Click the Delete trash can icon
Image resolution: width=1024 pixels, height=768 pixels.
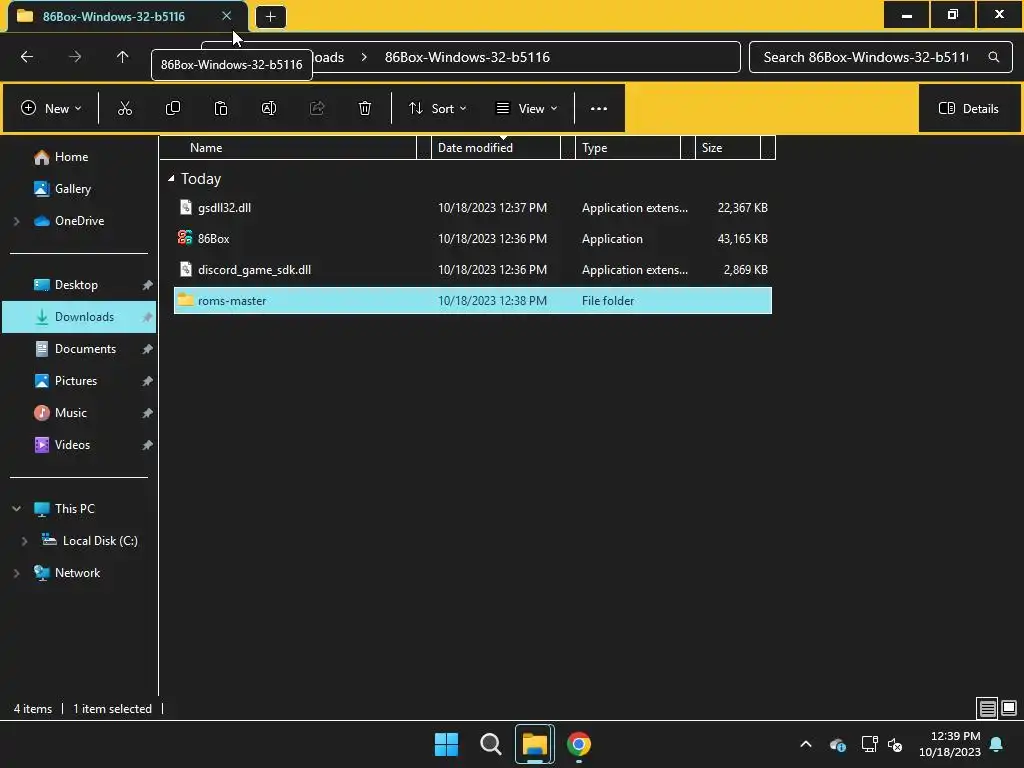tap(365, 108)
